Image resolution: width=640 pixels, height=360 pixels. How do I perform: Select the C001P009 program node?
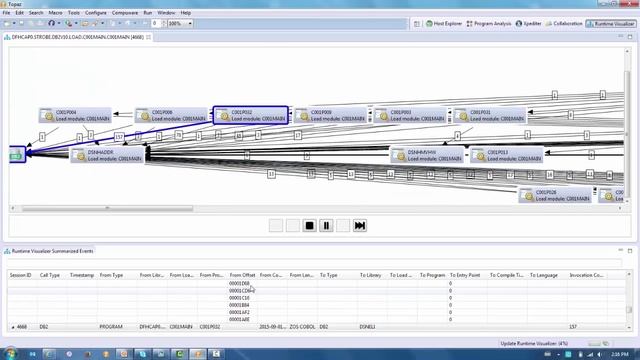click(330, 115)
